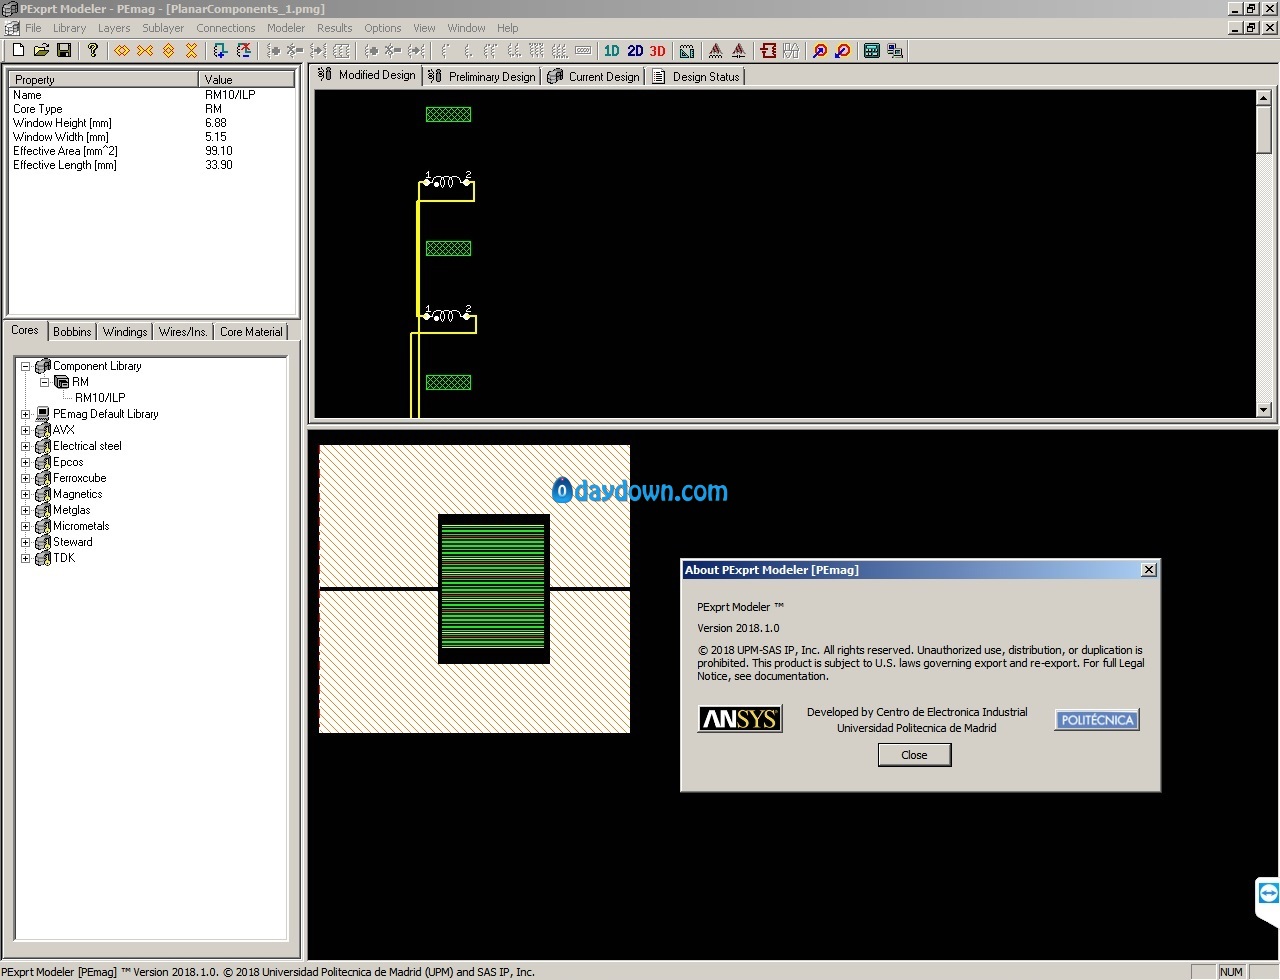Expand the Ferroxcube library node
Image resolution: width=1280 pixels, height=980 pixels.
coord(26,478)
